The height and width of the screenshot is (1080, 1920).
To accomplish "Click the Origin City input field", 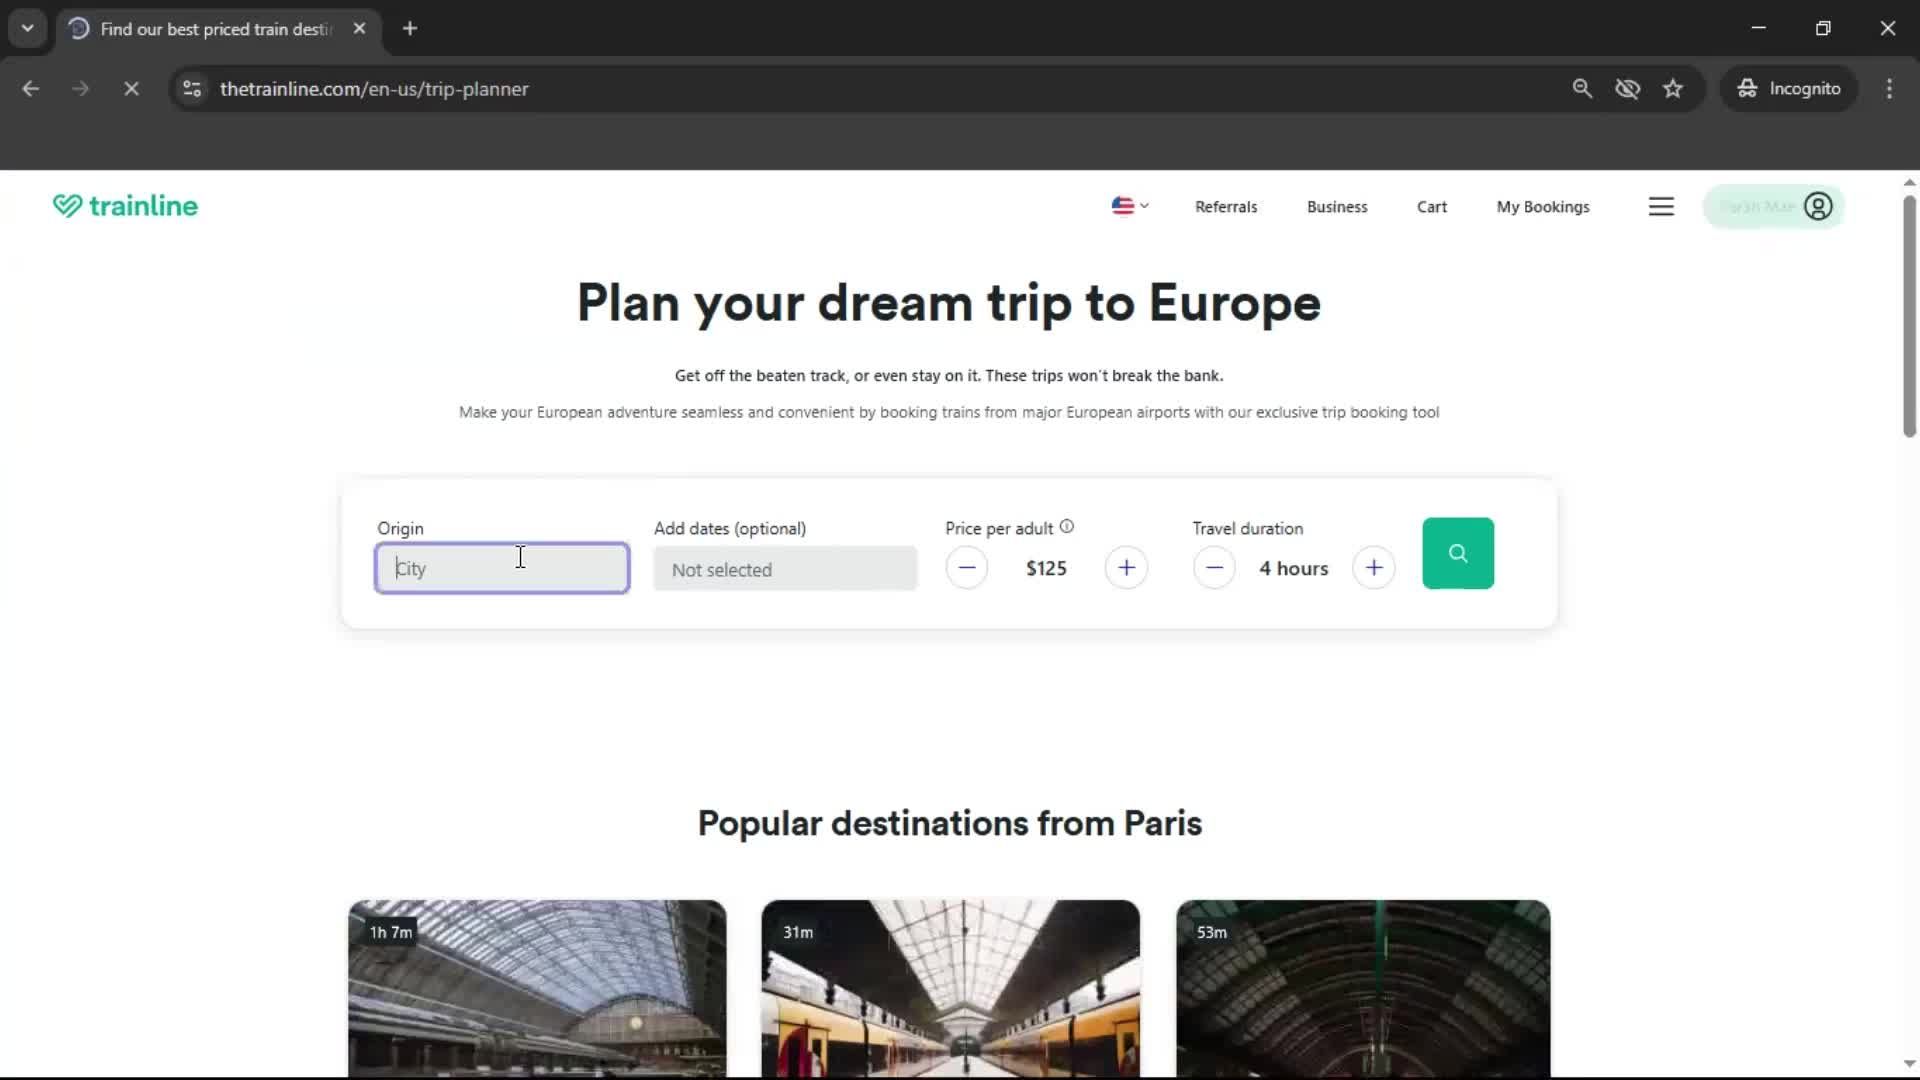I will [502, 568].
